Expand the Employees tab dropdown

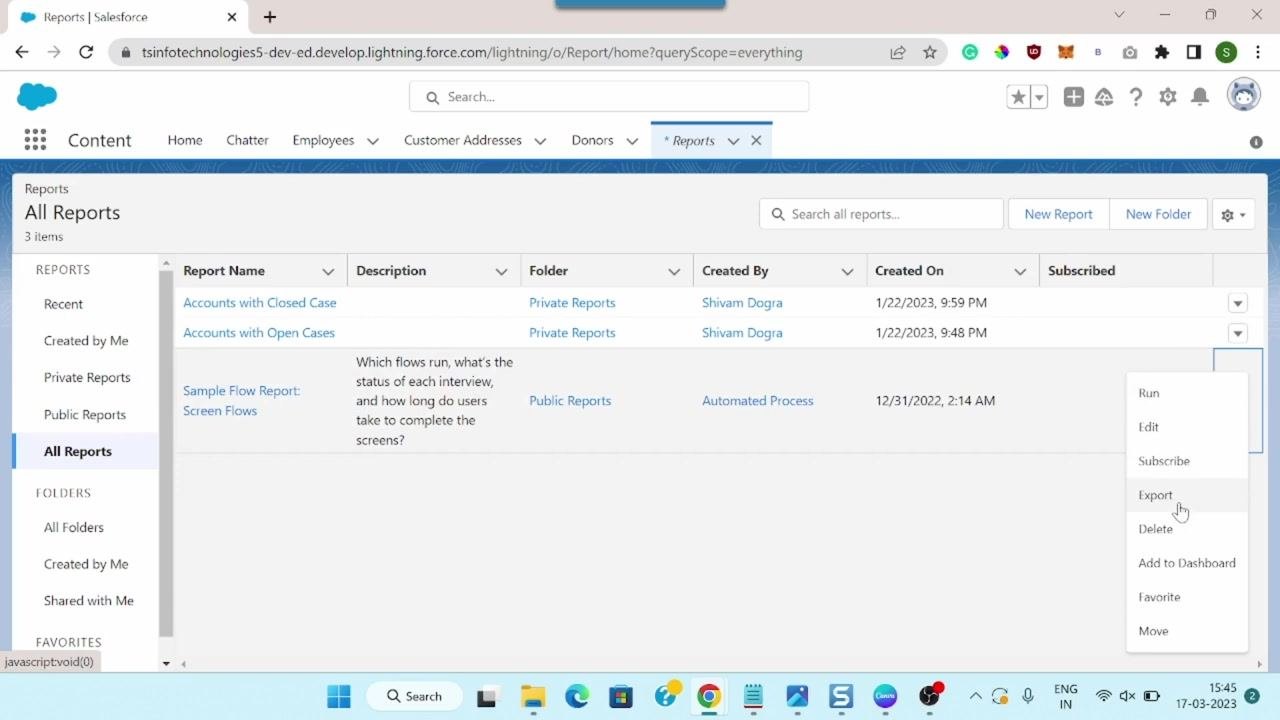click(x=373, y=141)
